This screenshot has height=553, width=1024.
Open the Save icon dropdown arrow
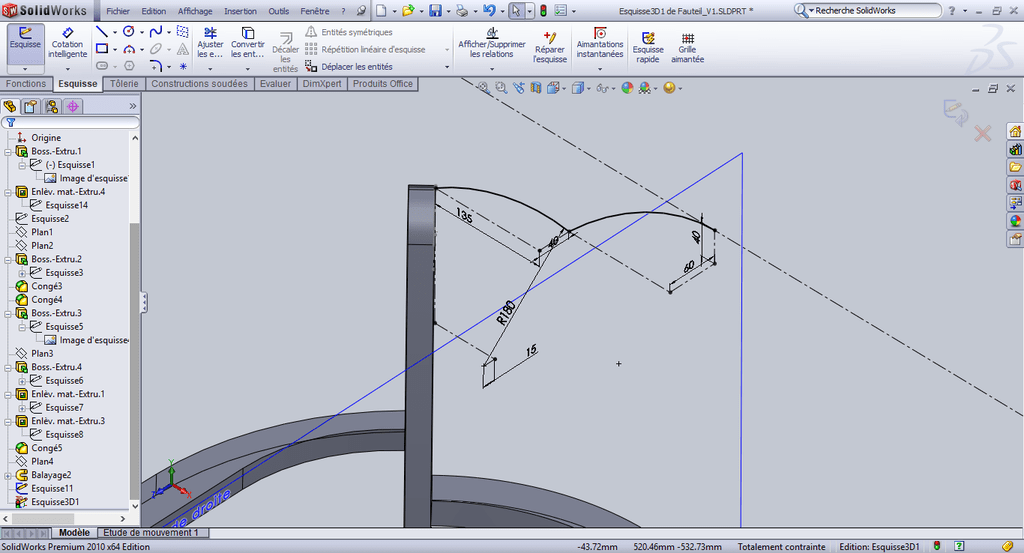coord(448,11)
